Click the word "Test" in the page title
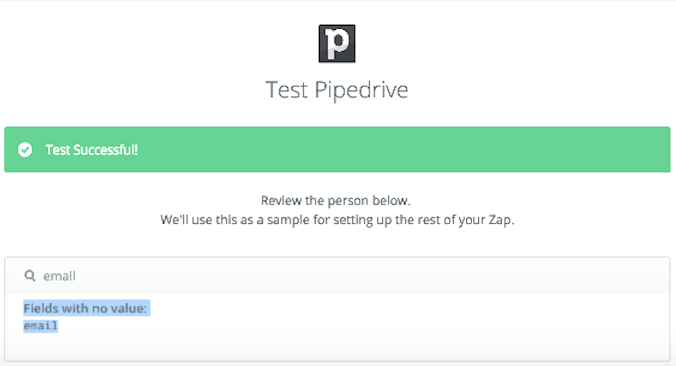The height and width of the screenshot is (366, 676). 287,90
